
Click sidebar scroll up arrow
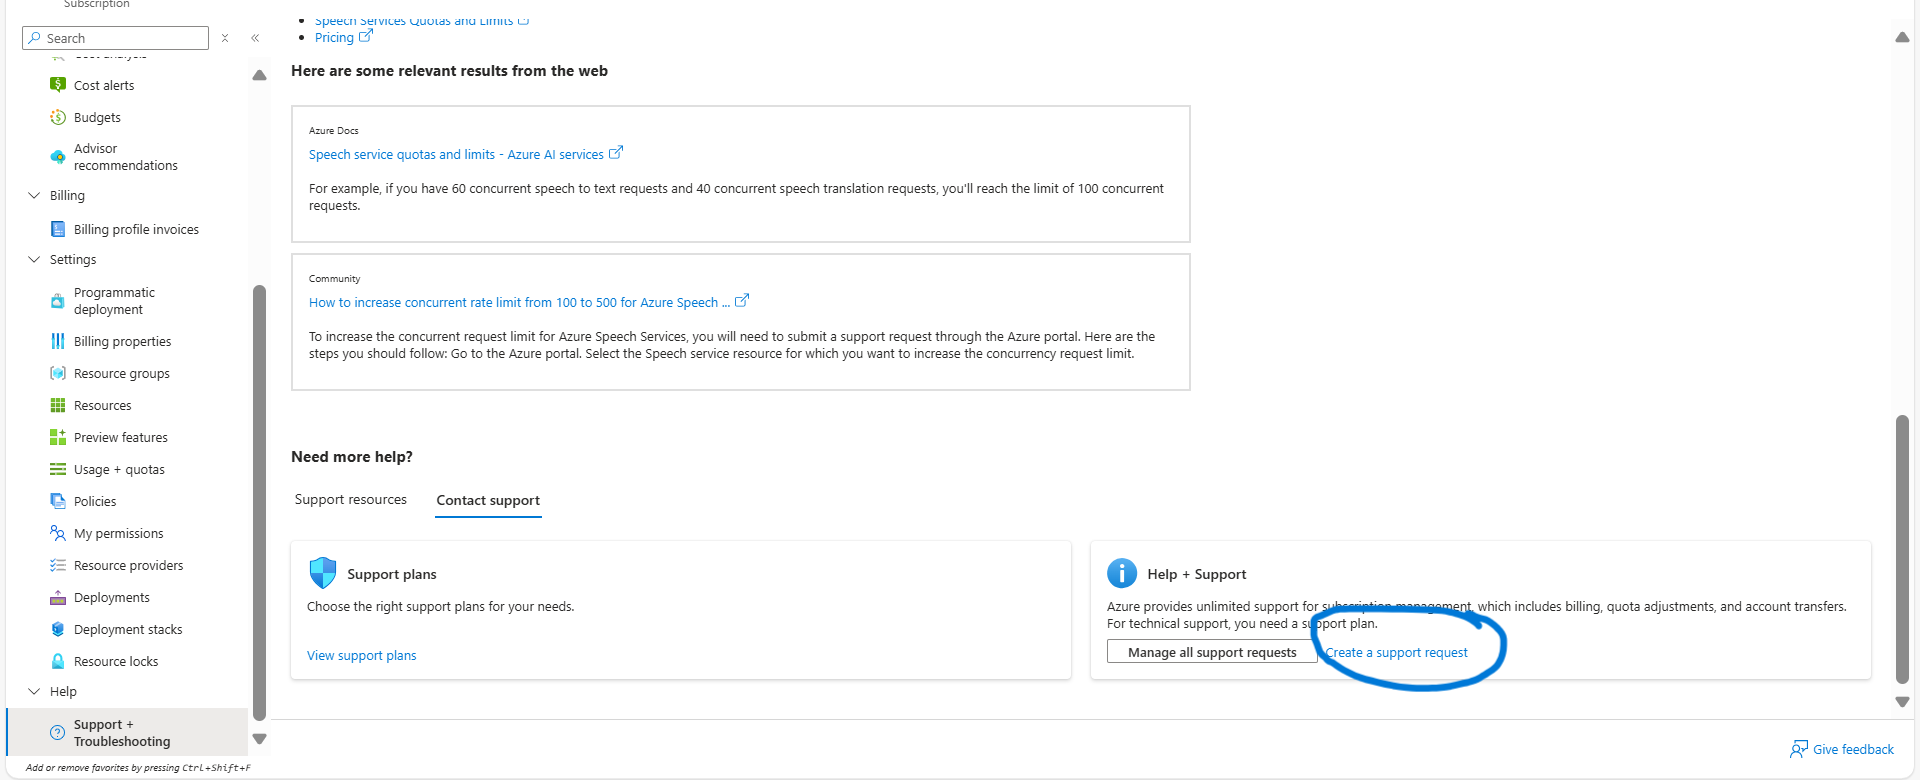(260, 75)
